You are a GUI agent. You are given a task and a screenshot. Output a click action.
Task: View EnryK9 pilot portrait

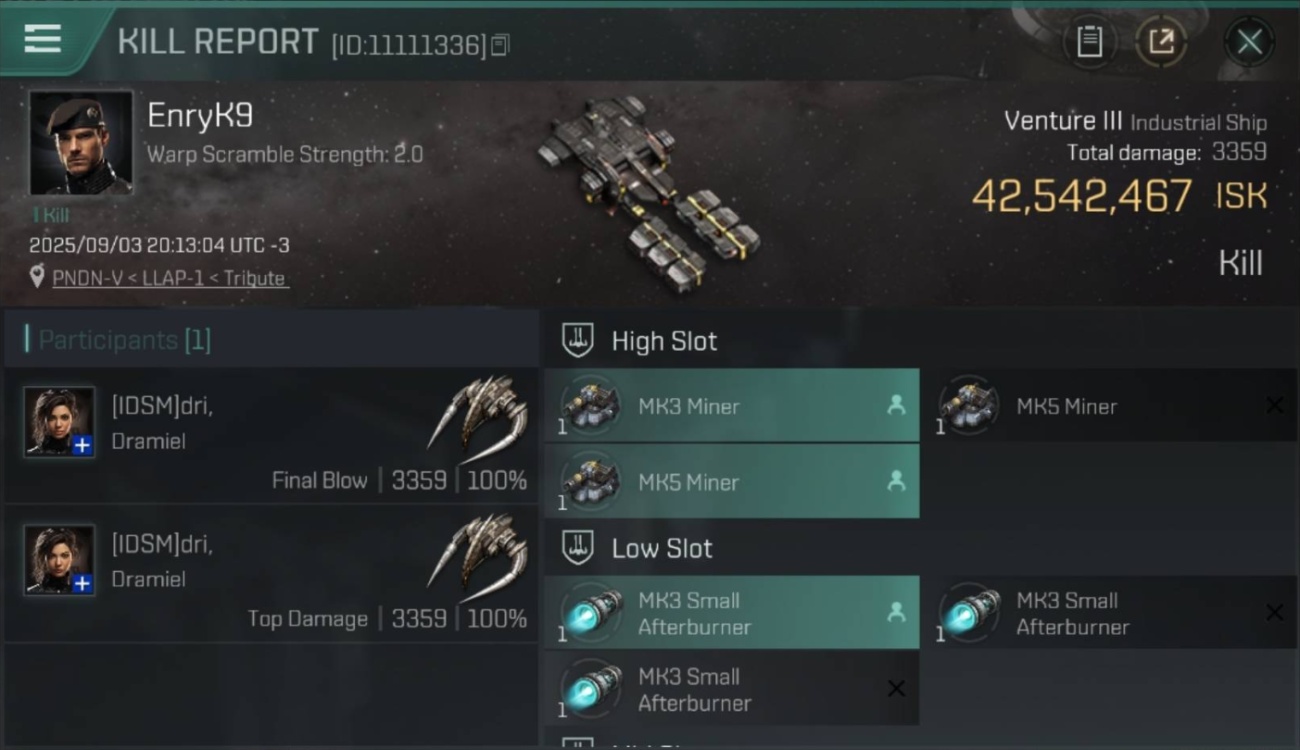coord(81,143)
